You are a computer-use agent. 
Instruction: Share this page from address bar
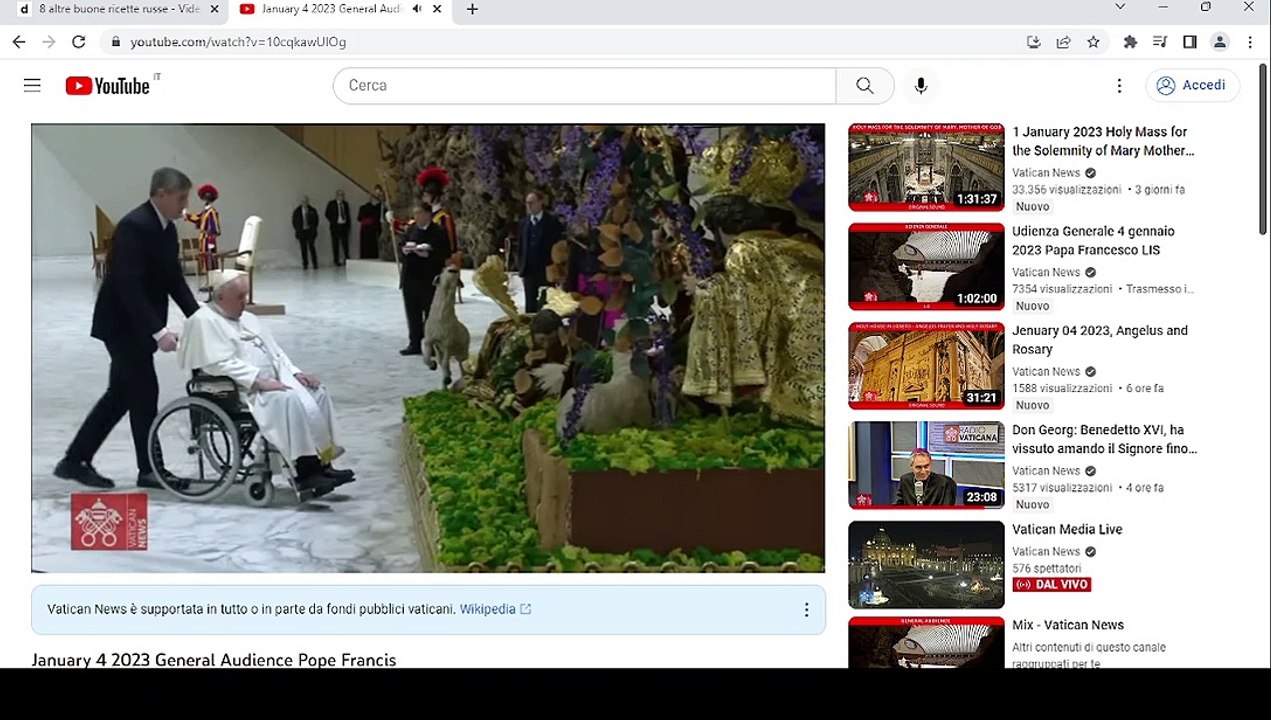point(1064,42)
